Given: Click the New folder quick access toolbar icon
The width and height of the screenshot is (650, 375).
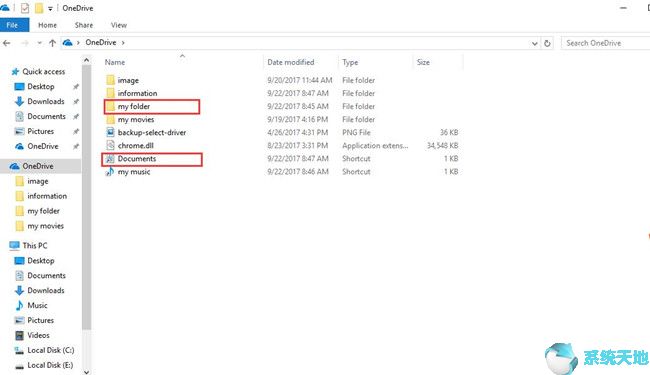Looking at the screenshot, I should click(39, 8).
